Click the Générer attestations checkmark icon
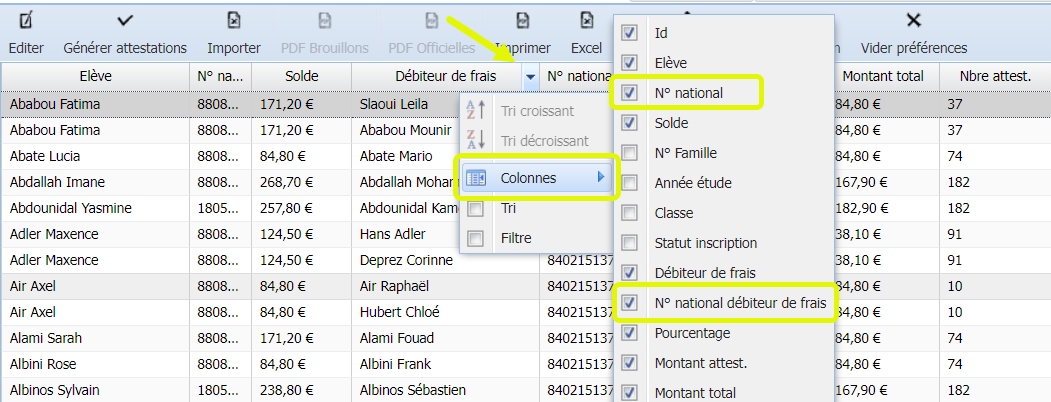Screen dimensions: 1051x402 (x=125, y=20)
